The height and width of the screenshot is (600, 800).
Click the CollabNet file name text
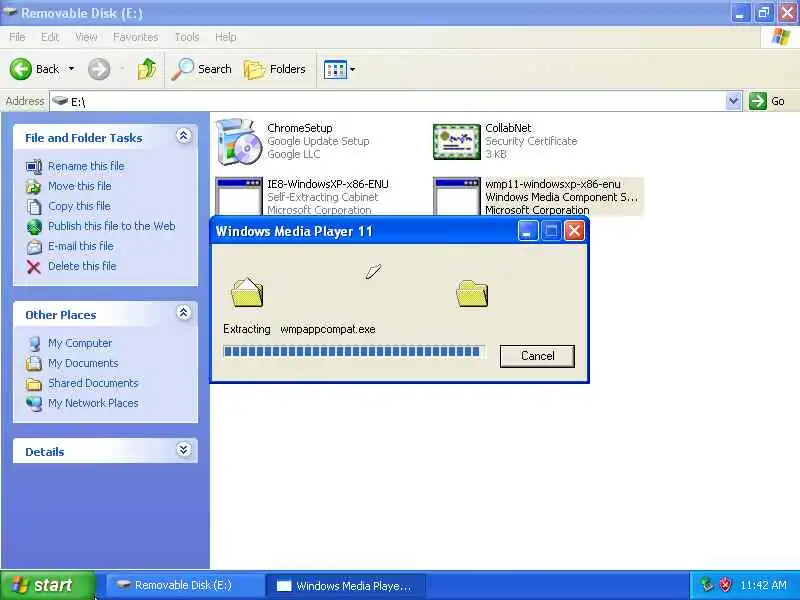click(x=508, y=128)
